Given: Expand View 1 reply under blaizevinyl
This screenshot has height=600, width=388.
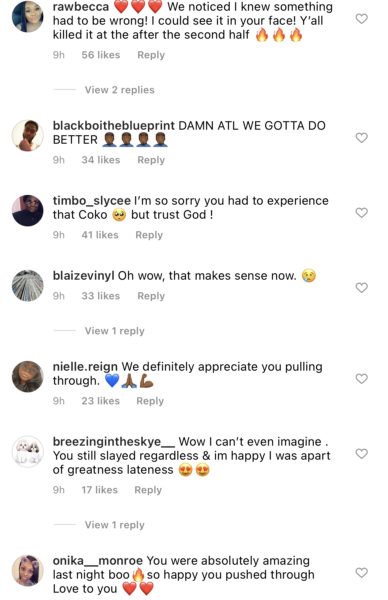Looking at the screenshot, I should point(114,331).
